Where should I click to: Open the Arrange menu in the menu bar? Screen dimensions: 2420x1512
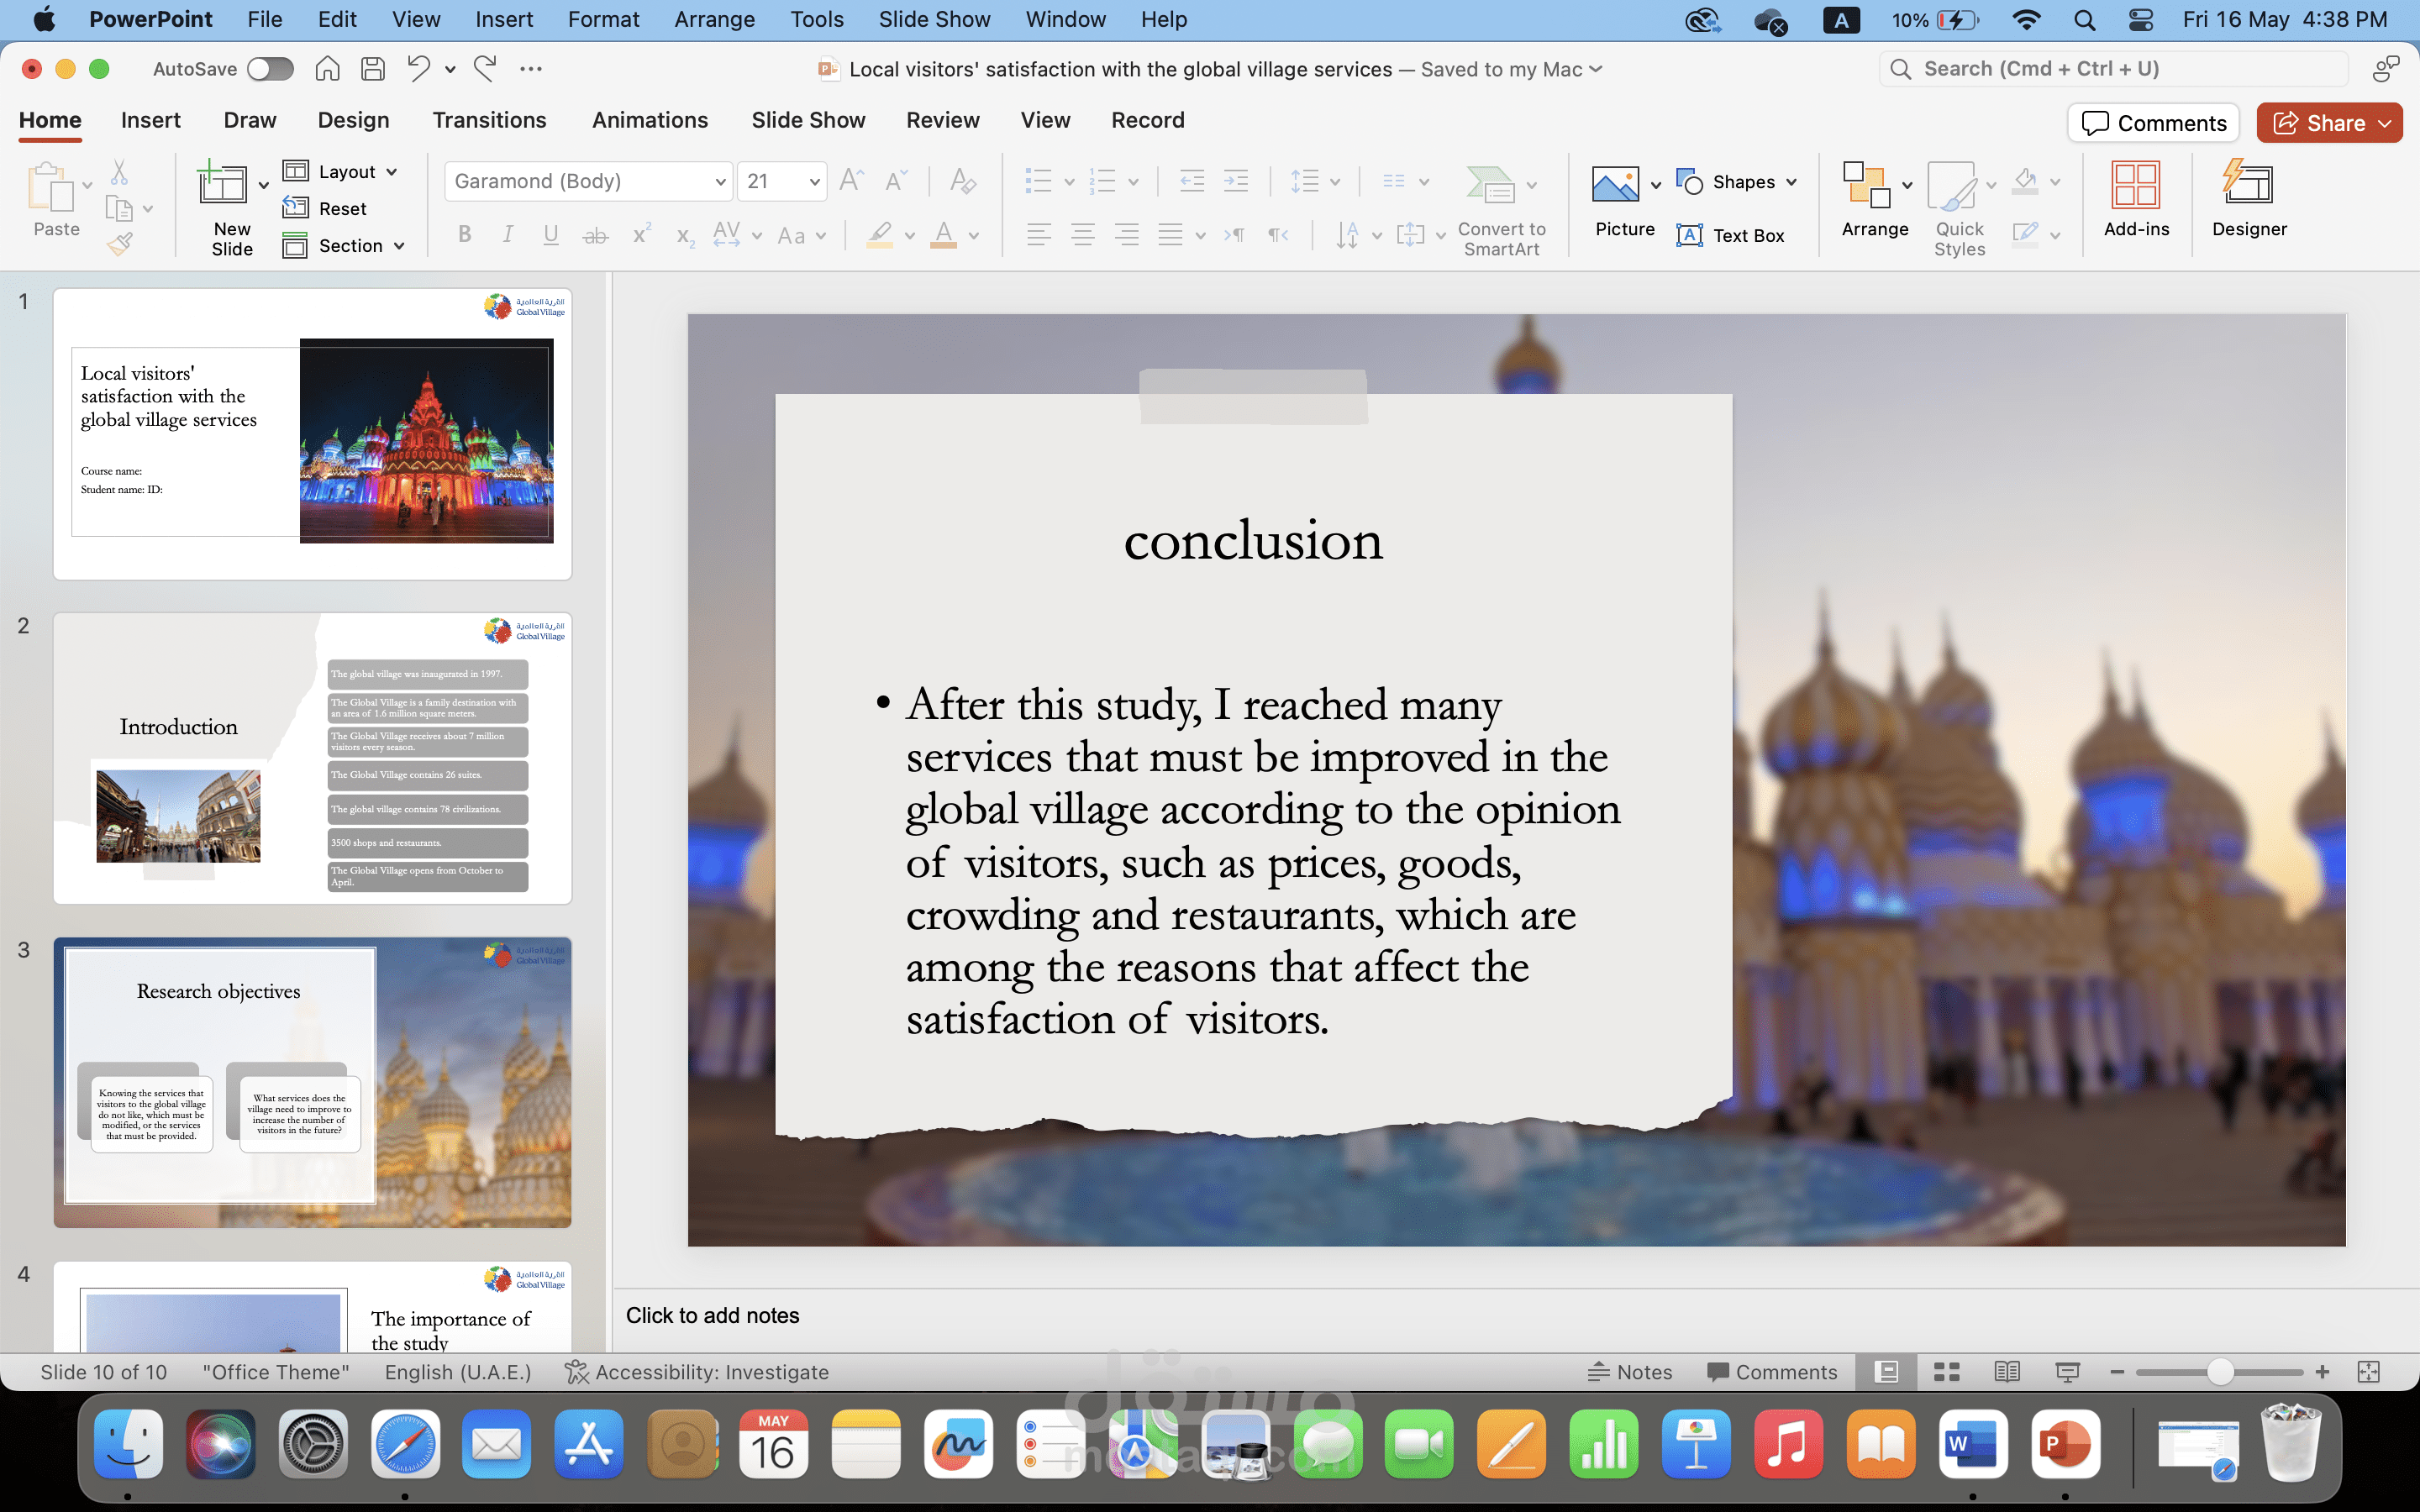714,19
